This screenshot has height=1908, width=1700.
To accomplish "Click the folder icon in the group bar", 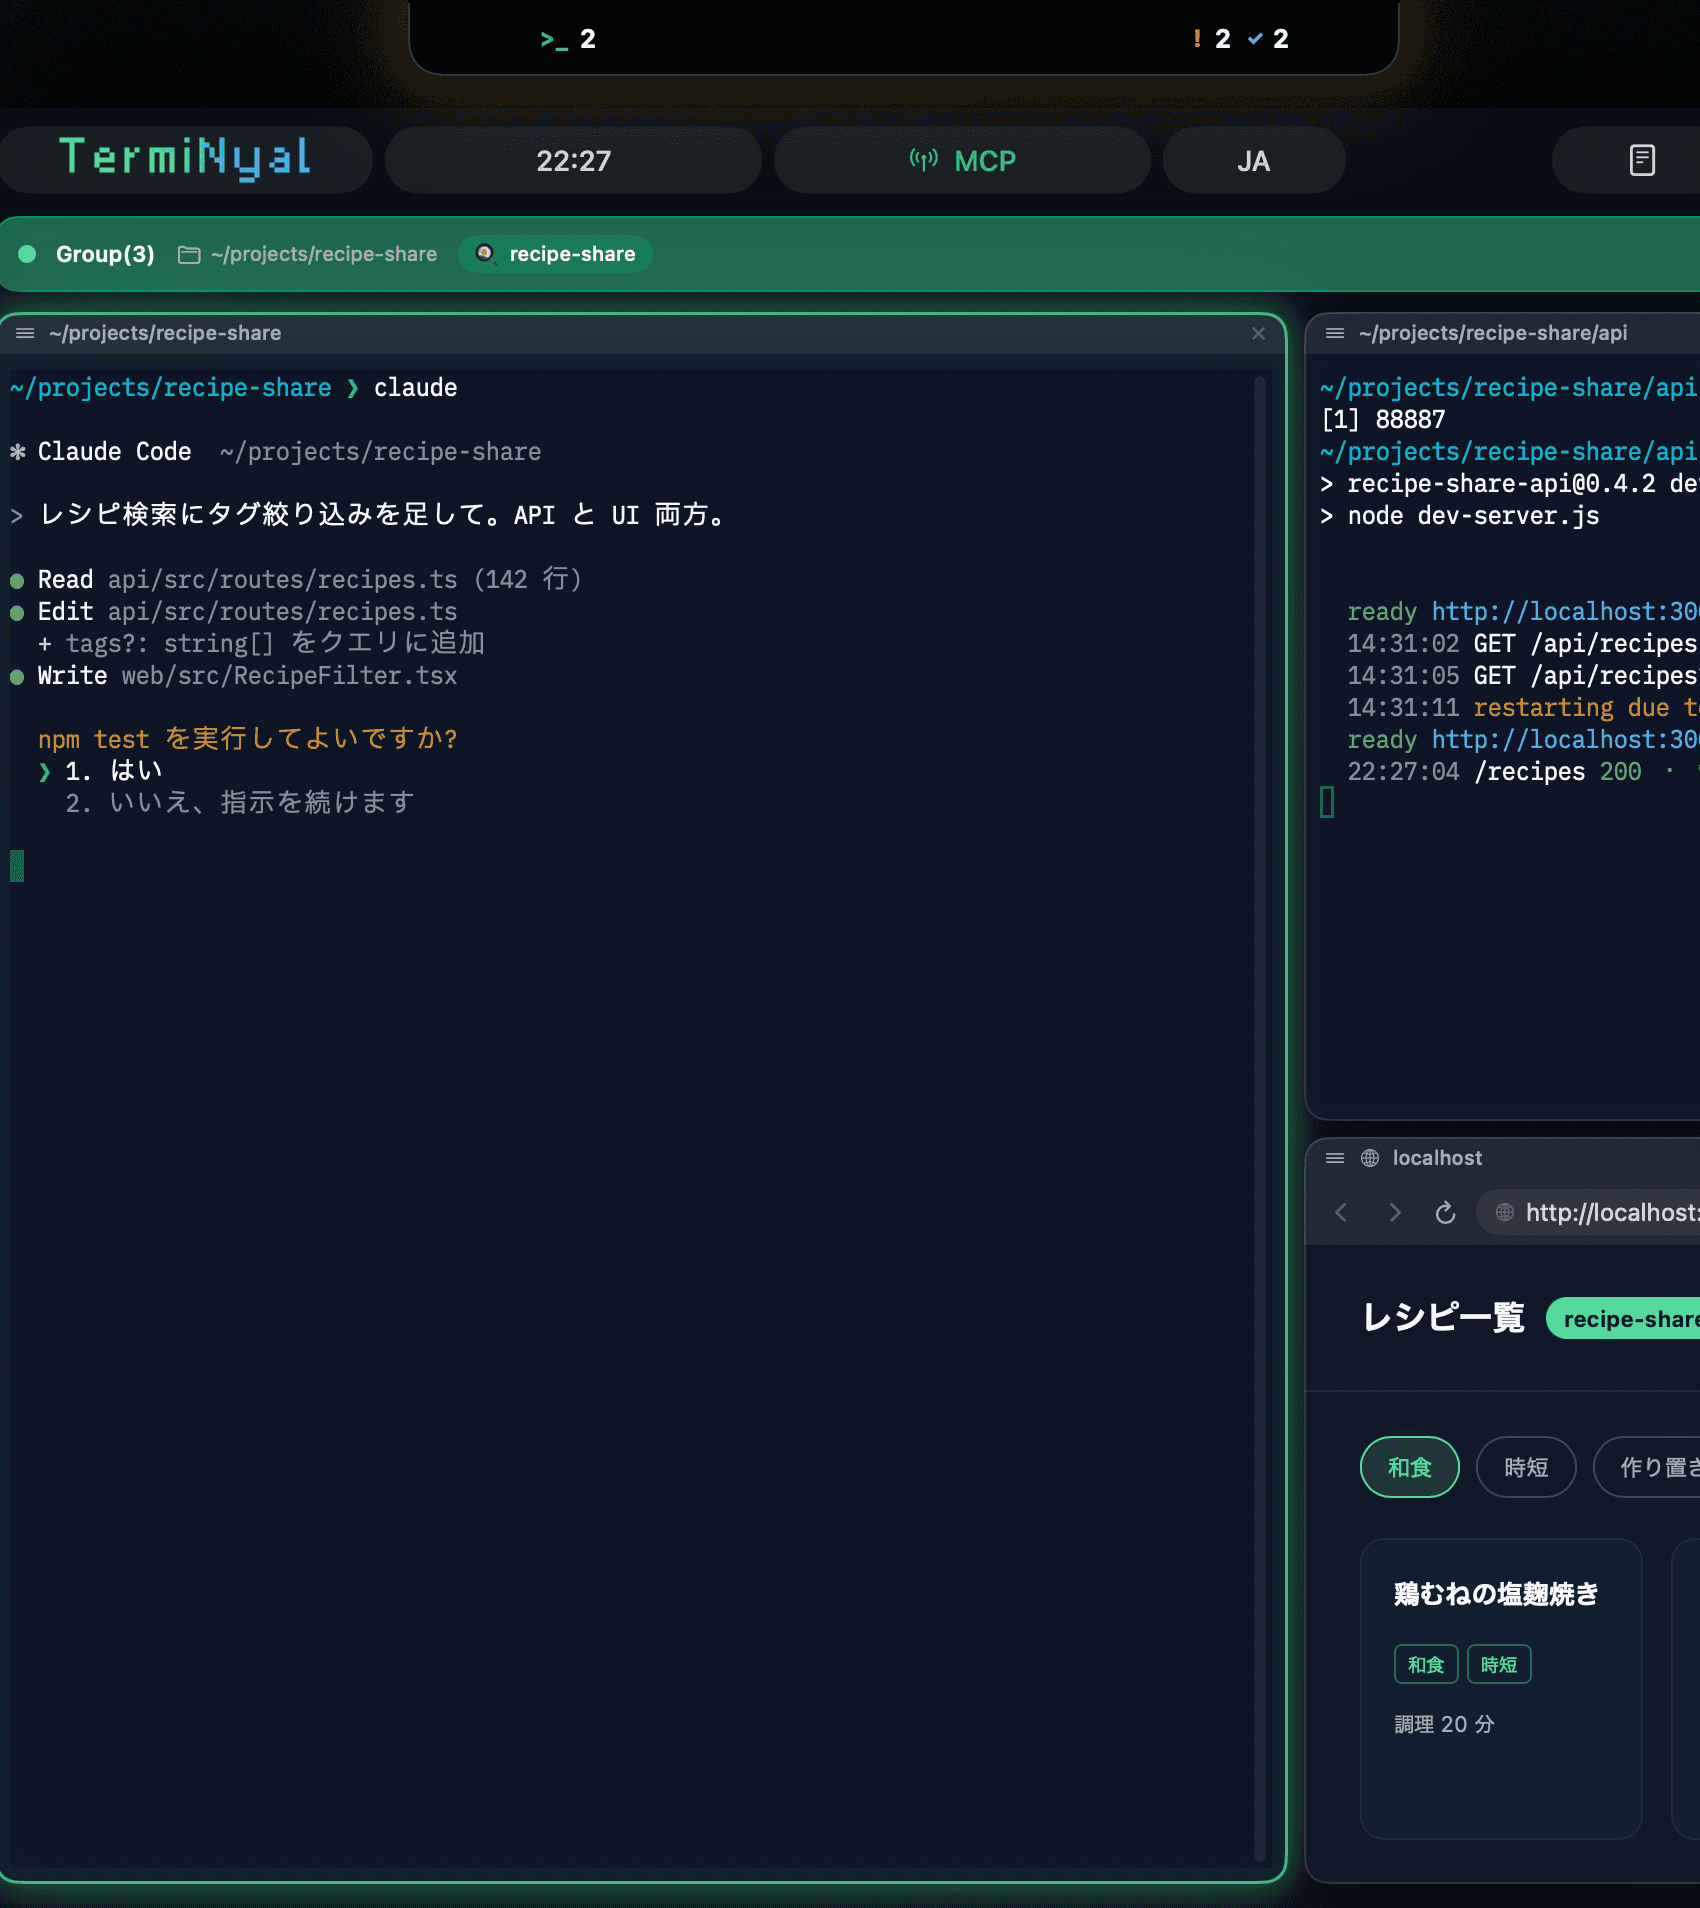I will tap(189, 255).
